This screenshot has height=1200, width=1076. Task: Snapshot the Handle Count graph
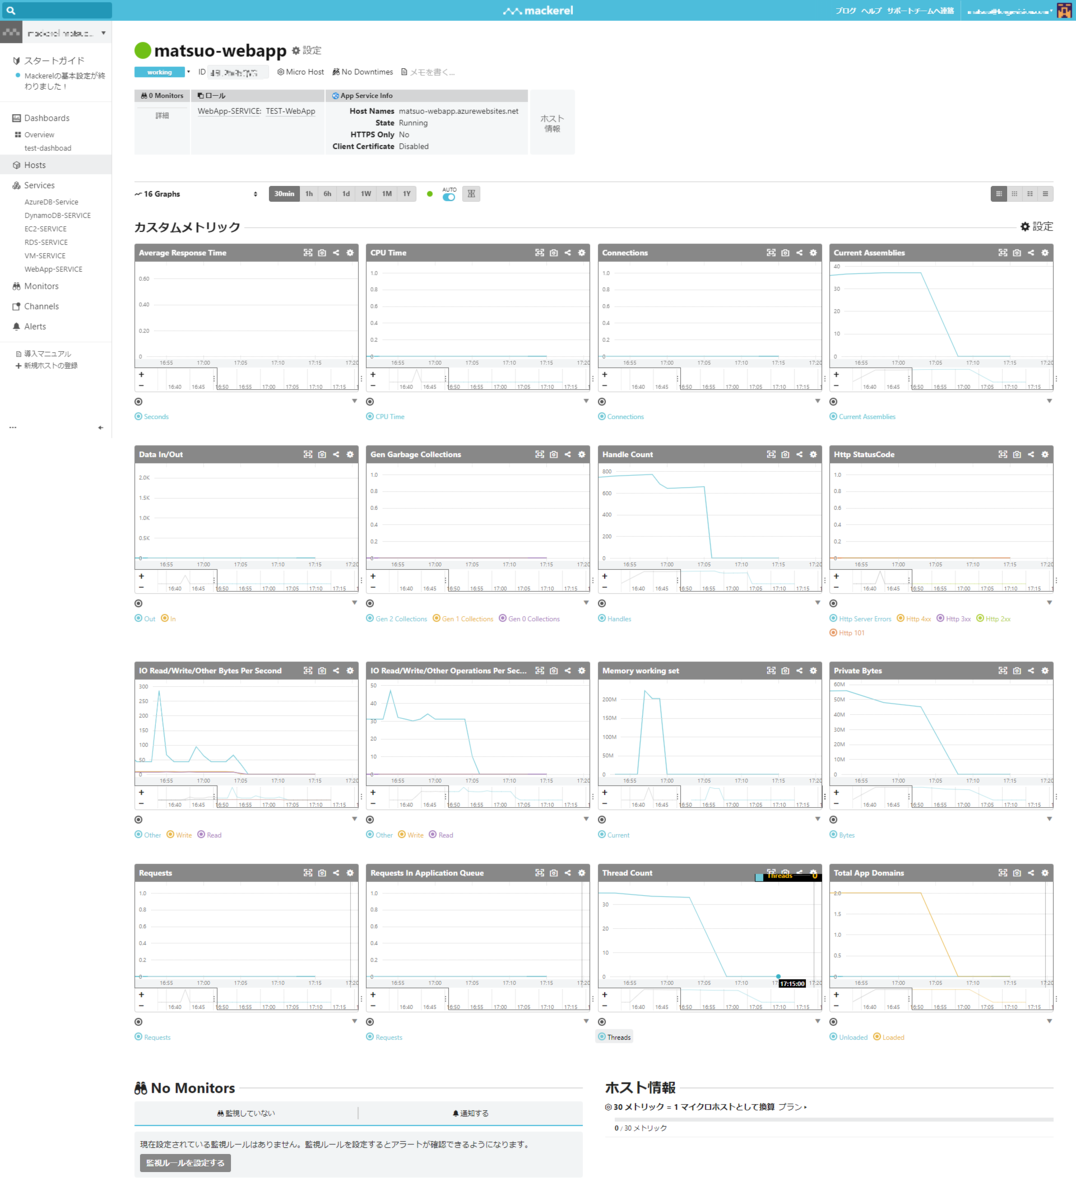785,454
